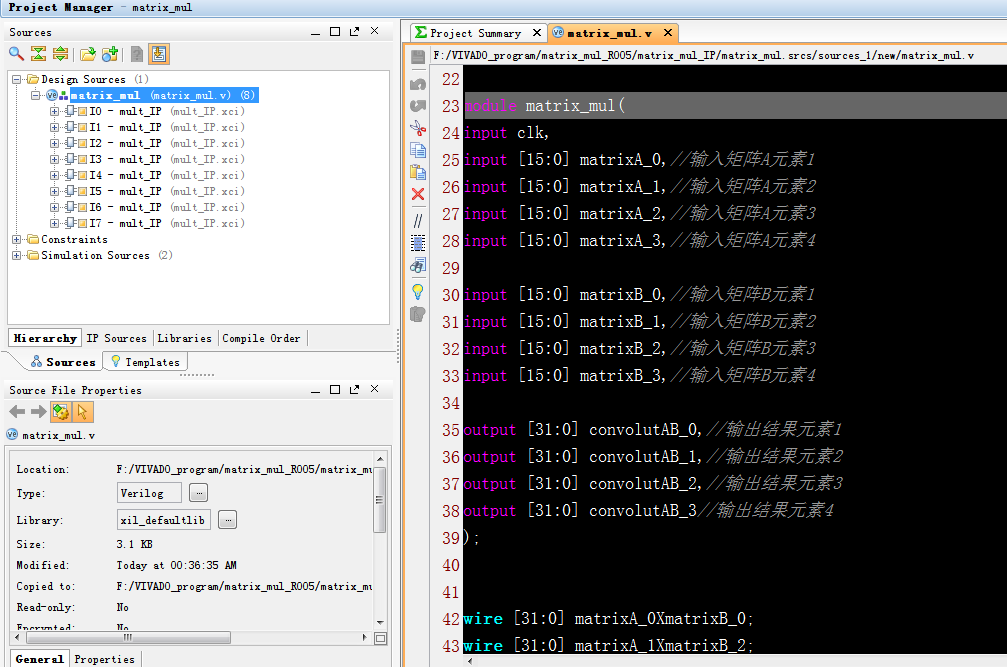Expand the Constraints tree node
Screen dimensions: 1007x667
(x=17, y=240)
